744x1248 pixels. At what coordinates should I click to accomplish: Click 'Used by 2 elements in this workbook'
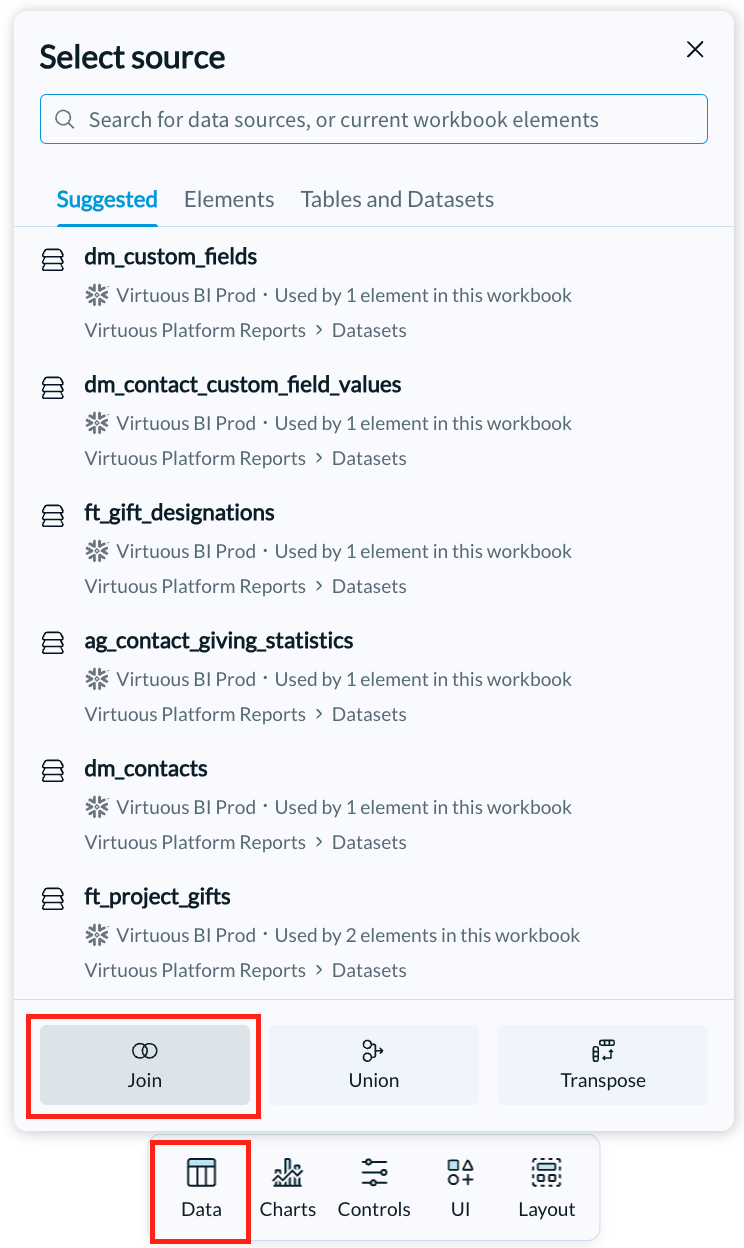[x=427, y=935]
